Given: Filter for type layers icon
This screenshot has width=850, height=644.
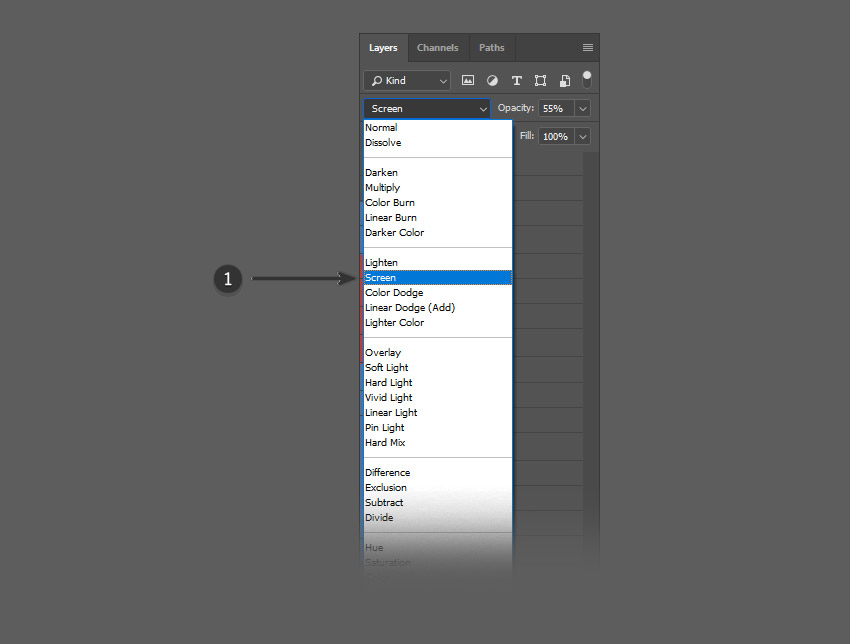Looking at the screenshot, I should (517, 81).
